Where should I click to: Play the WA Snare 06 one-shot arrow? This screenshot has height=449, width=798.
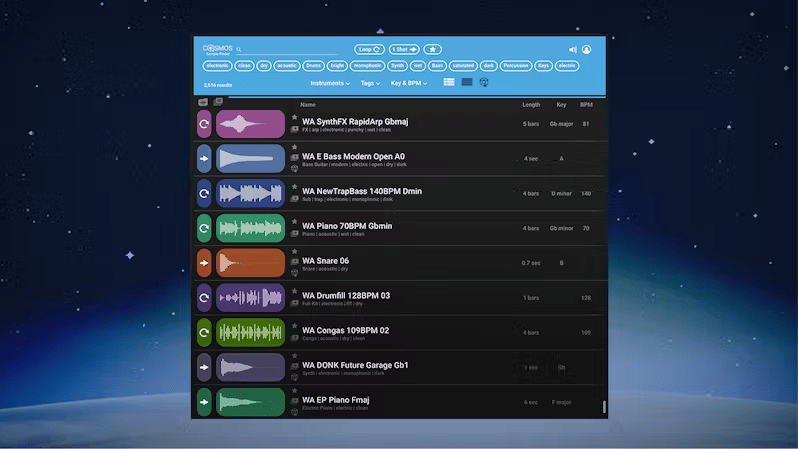204,263
